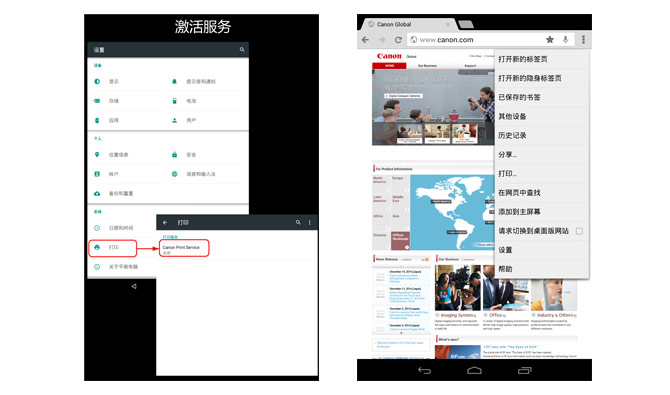Viewport: 670px width, 395px height.
Task: Open the Storage (存储) settings icon
Action: 97,101
